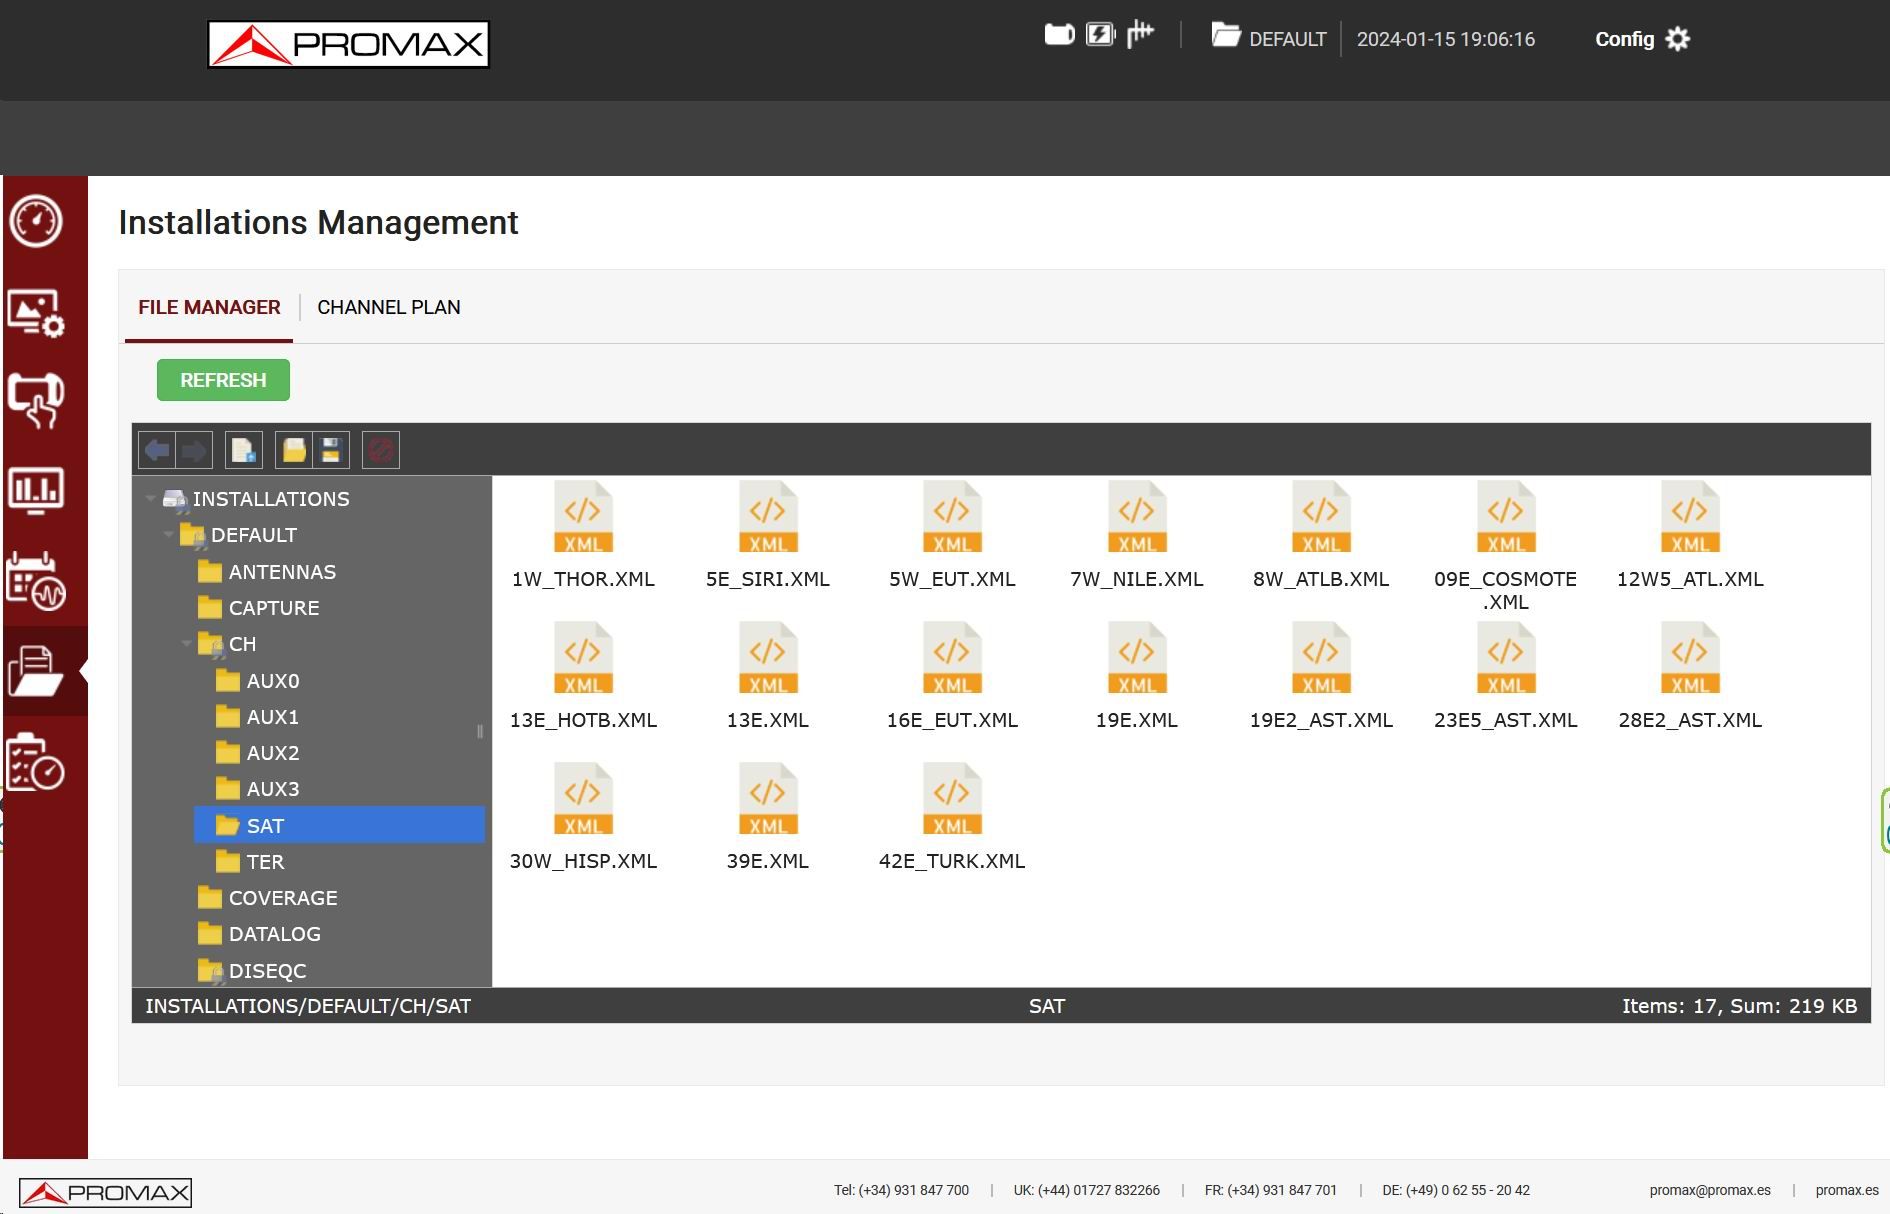Open the gauge dashboard sidebar icon
1890x1214 pixels.
[37, 221]
